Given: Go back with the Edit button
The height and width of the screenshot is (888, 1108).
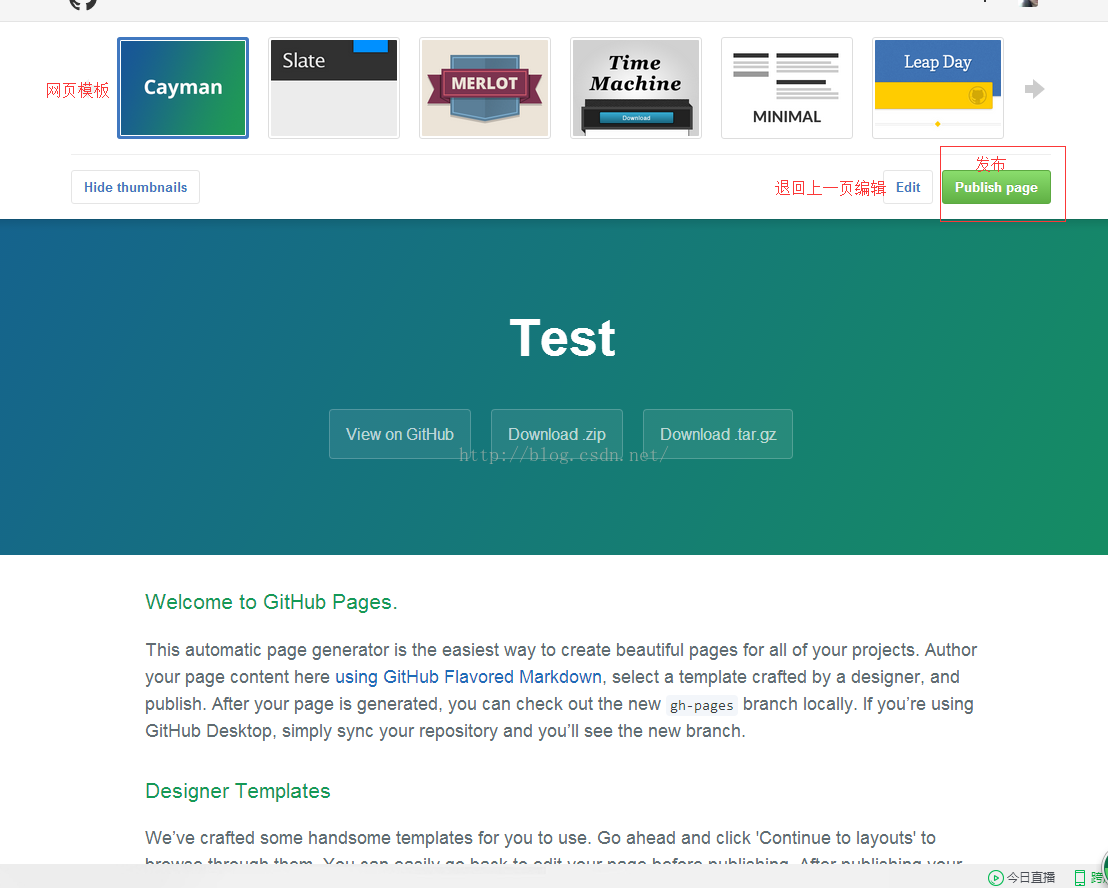Looking at the screenshot, I should (908, 187).
